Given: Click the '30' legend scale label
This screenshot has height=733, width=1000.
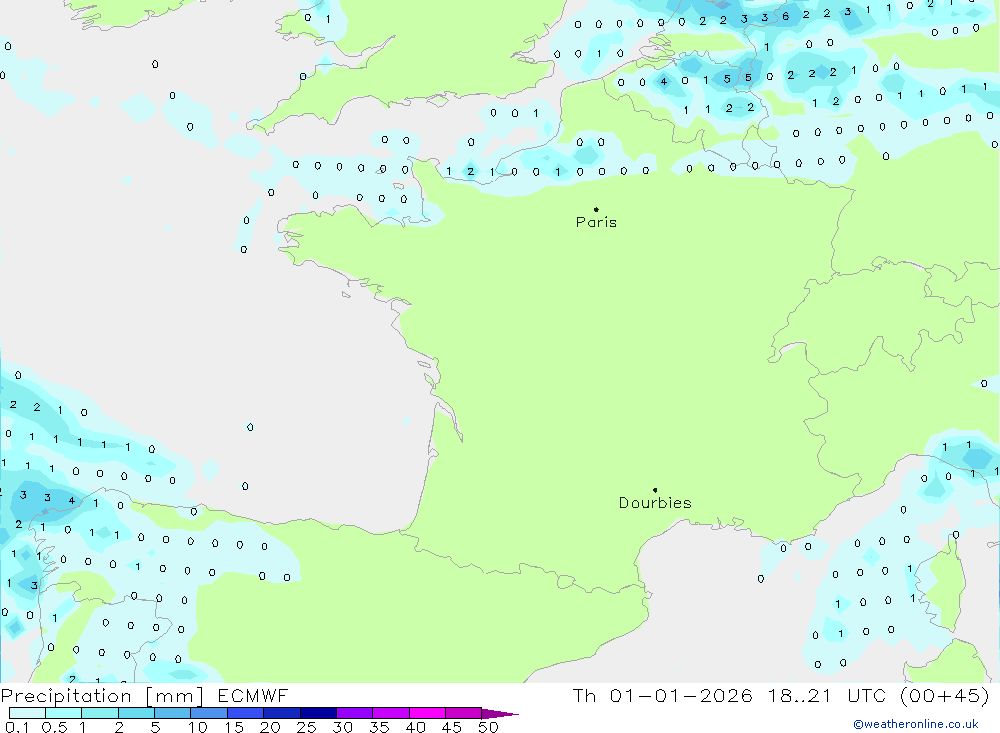Looking at the screenshot, I should click(x=342, y=727).
